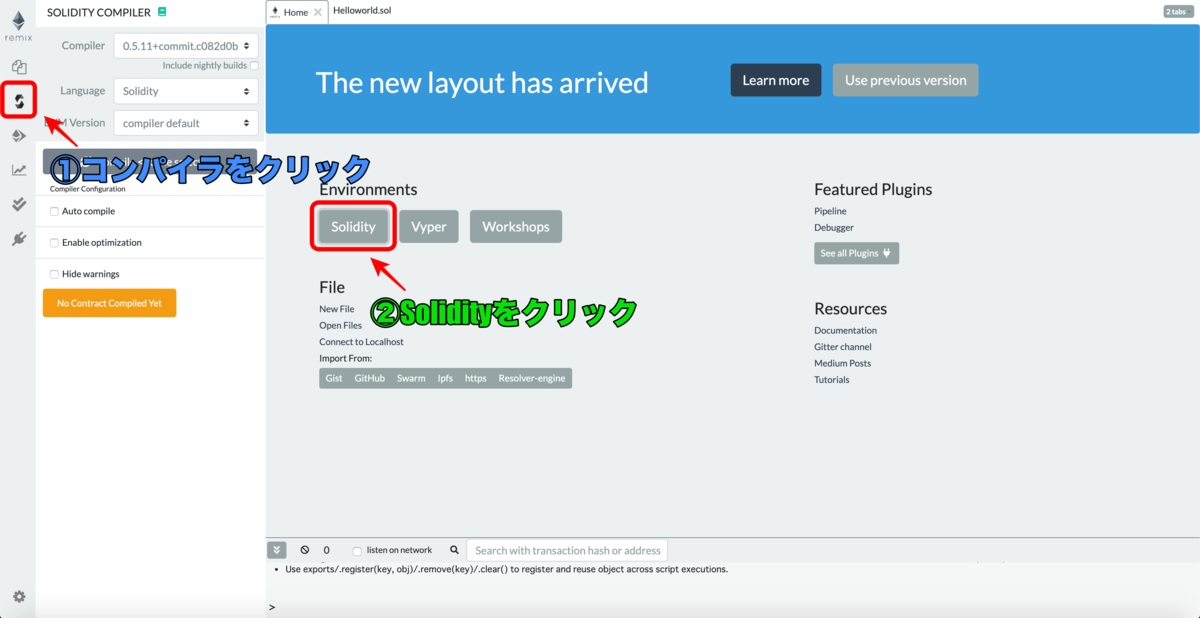Screen dimensions: 1200x618
Task: Click the terminal command prompt line
Action: 733,607
